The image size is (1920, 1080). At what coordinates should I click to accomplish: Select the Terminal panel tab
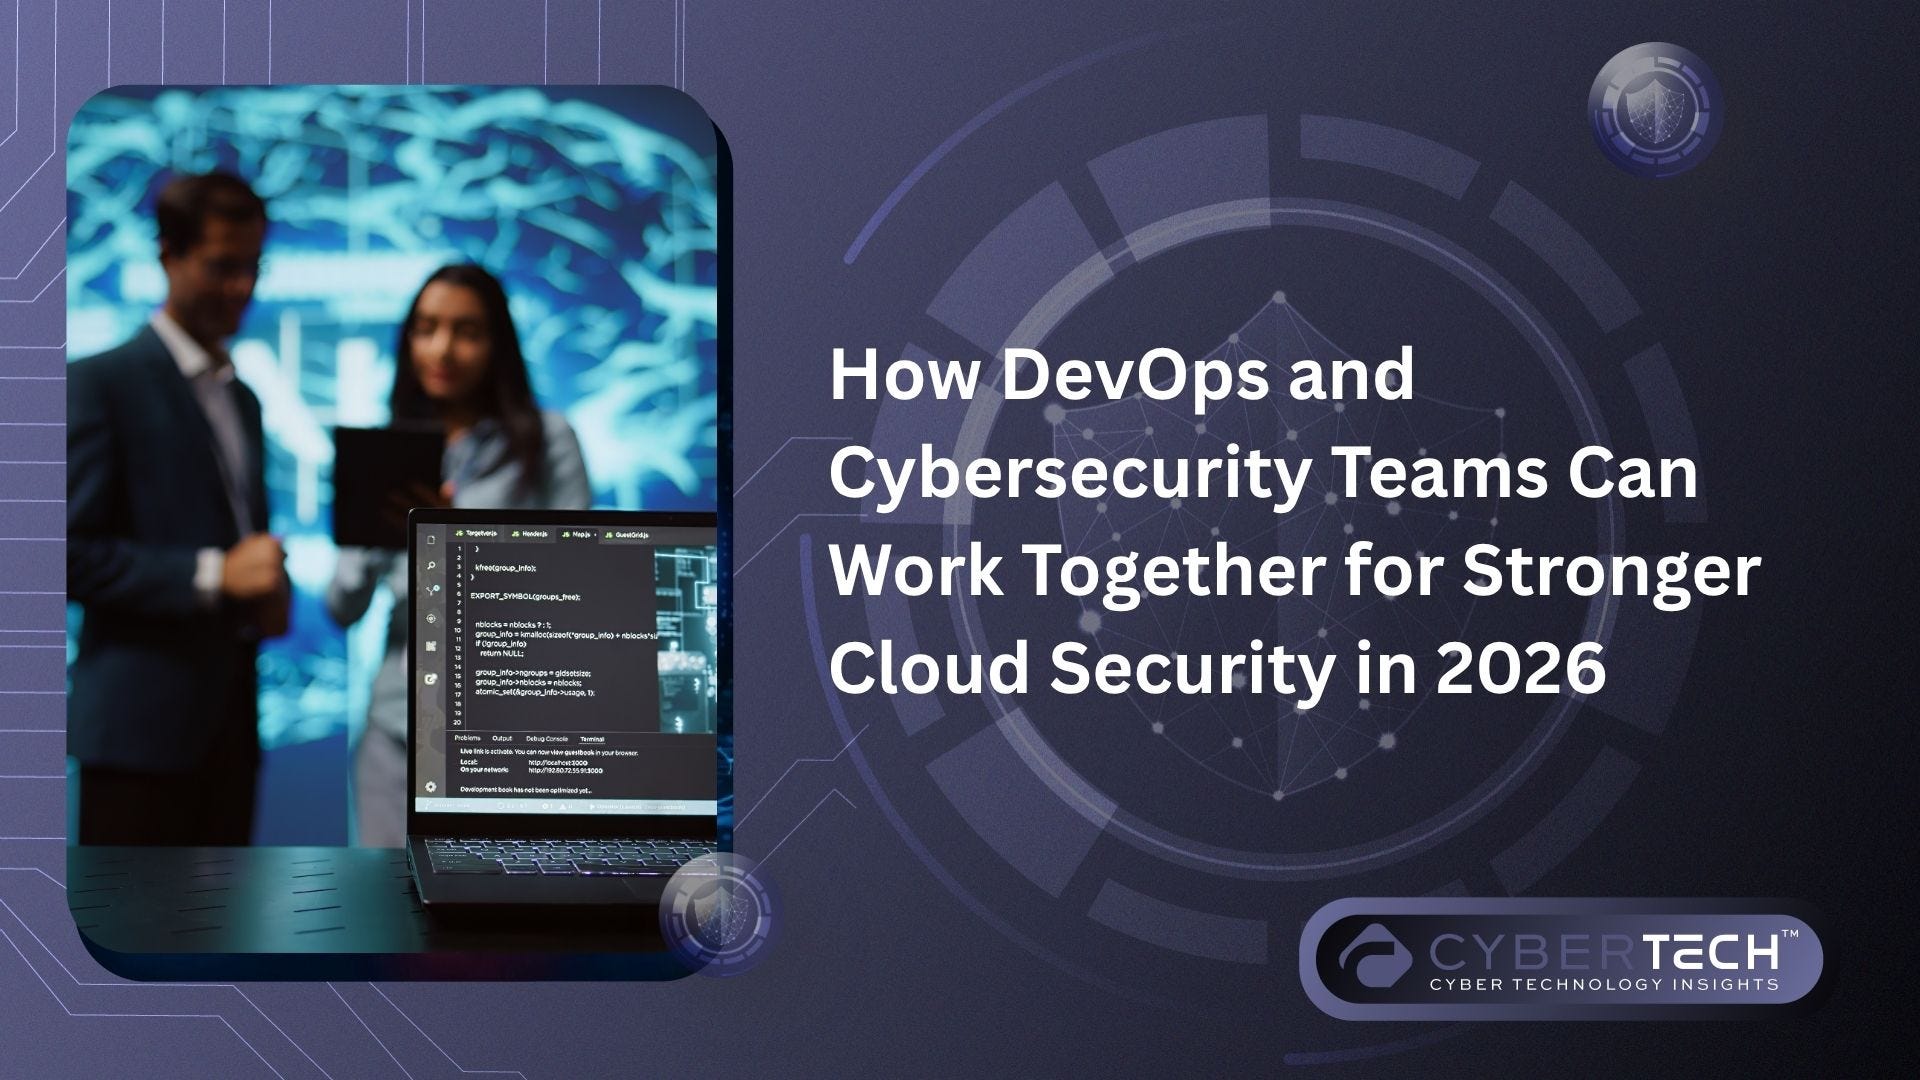(x=592, y=739)
